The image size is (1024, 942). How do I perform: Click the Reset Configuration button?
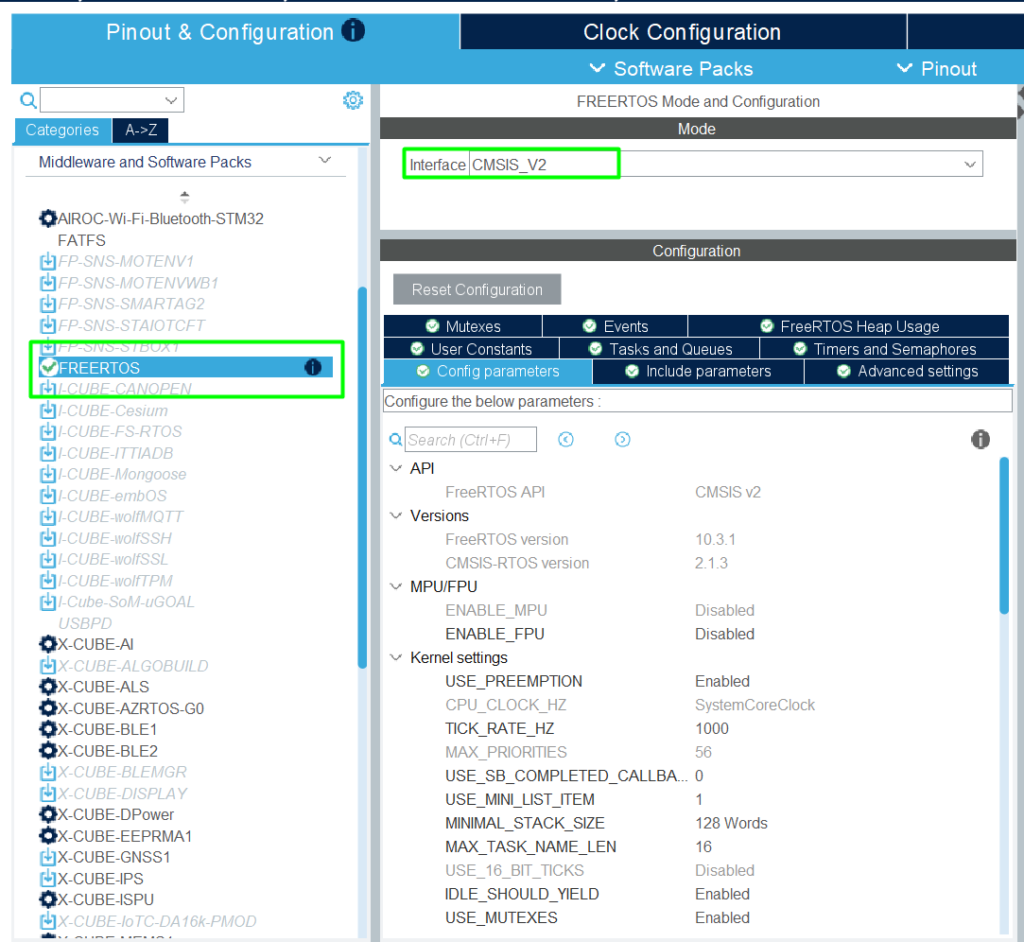tap(477, 290)
